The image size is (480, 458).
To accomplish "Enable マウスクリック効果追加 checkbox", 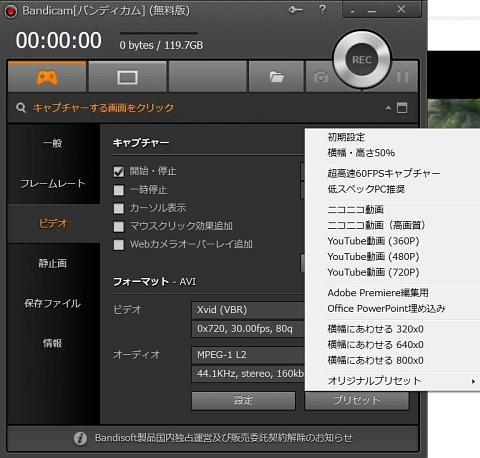I will [x=119, y=226].
